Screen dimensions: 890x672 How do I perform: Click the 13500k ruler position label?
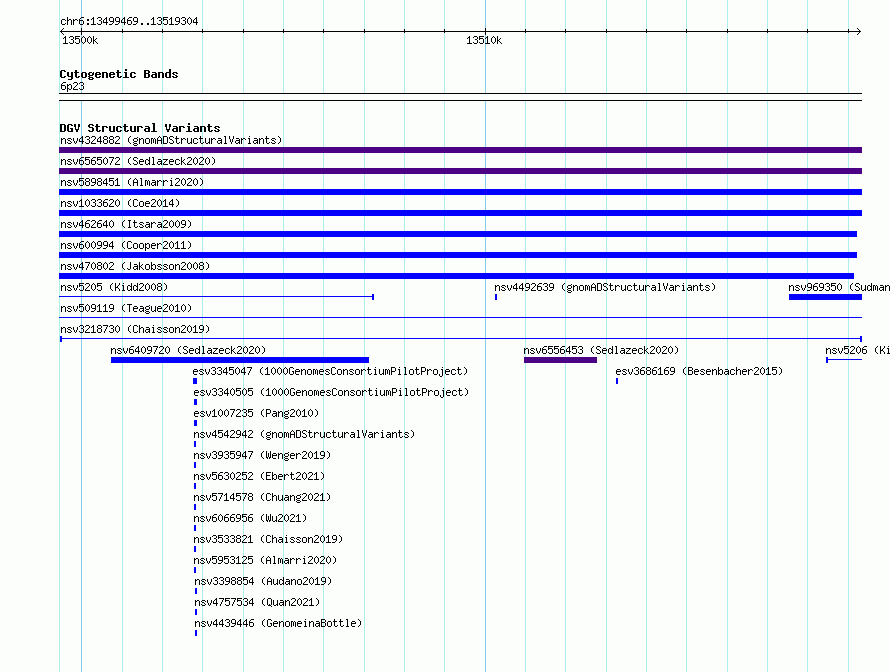(x=80, y=40)
